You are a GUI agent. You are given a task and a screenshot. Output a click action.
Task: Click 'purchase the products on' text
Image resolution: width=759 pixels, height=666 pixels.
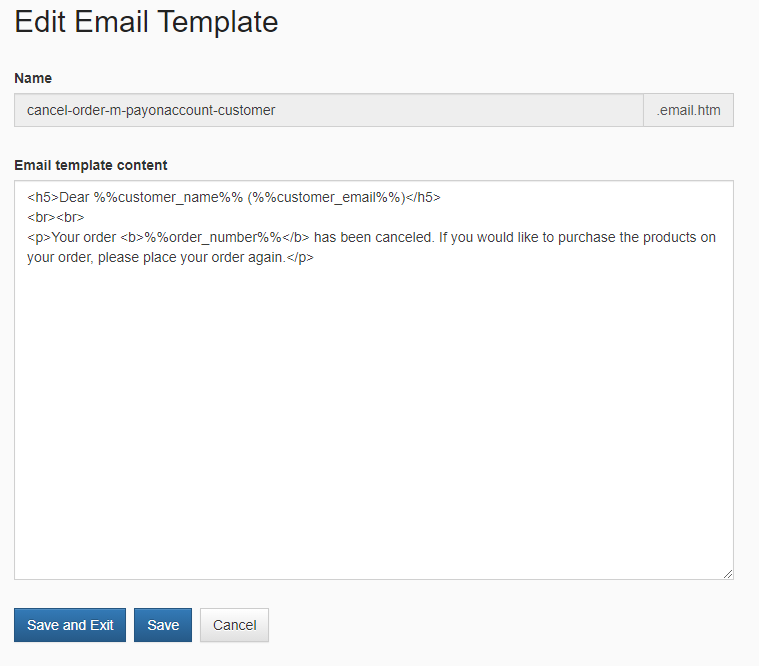pyautogui.click(x=637, y=238)
